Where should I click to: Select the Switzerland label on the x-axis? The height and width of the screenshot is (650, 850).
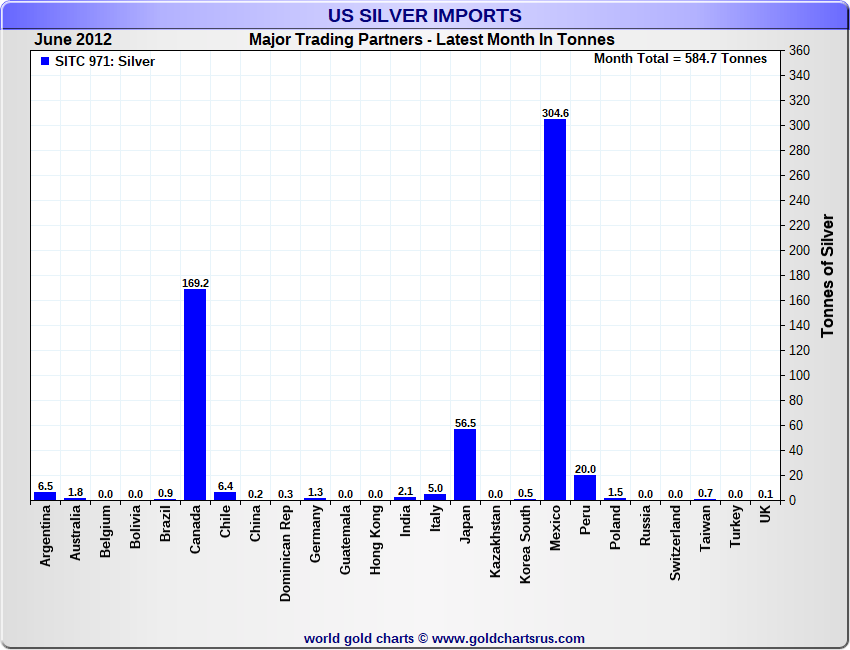point(675,542)
